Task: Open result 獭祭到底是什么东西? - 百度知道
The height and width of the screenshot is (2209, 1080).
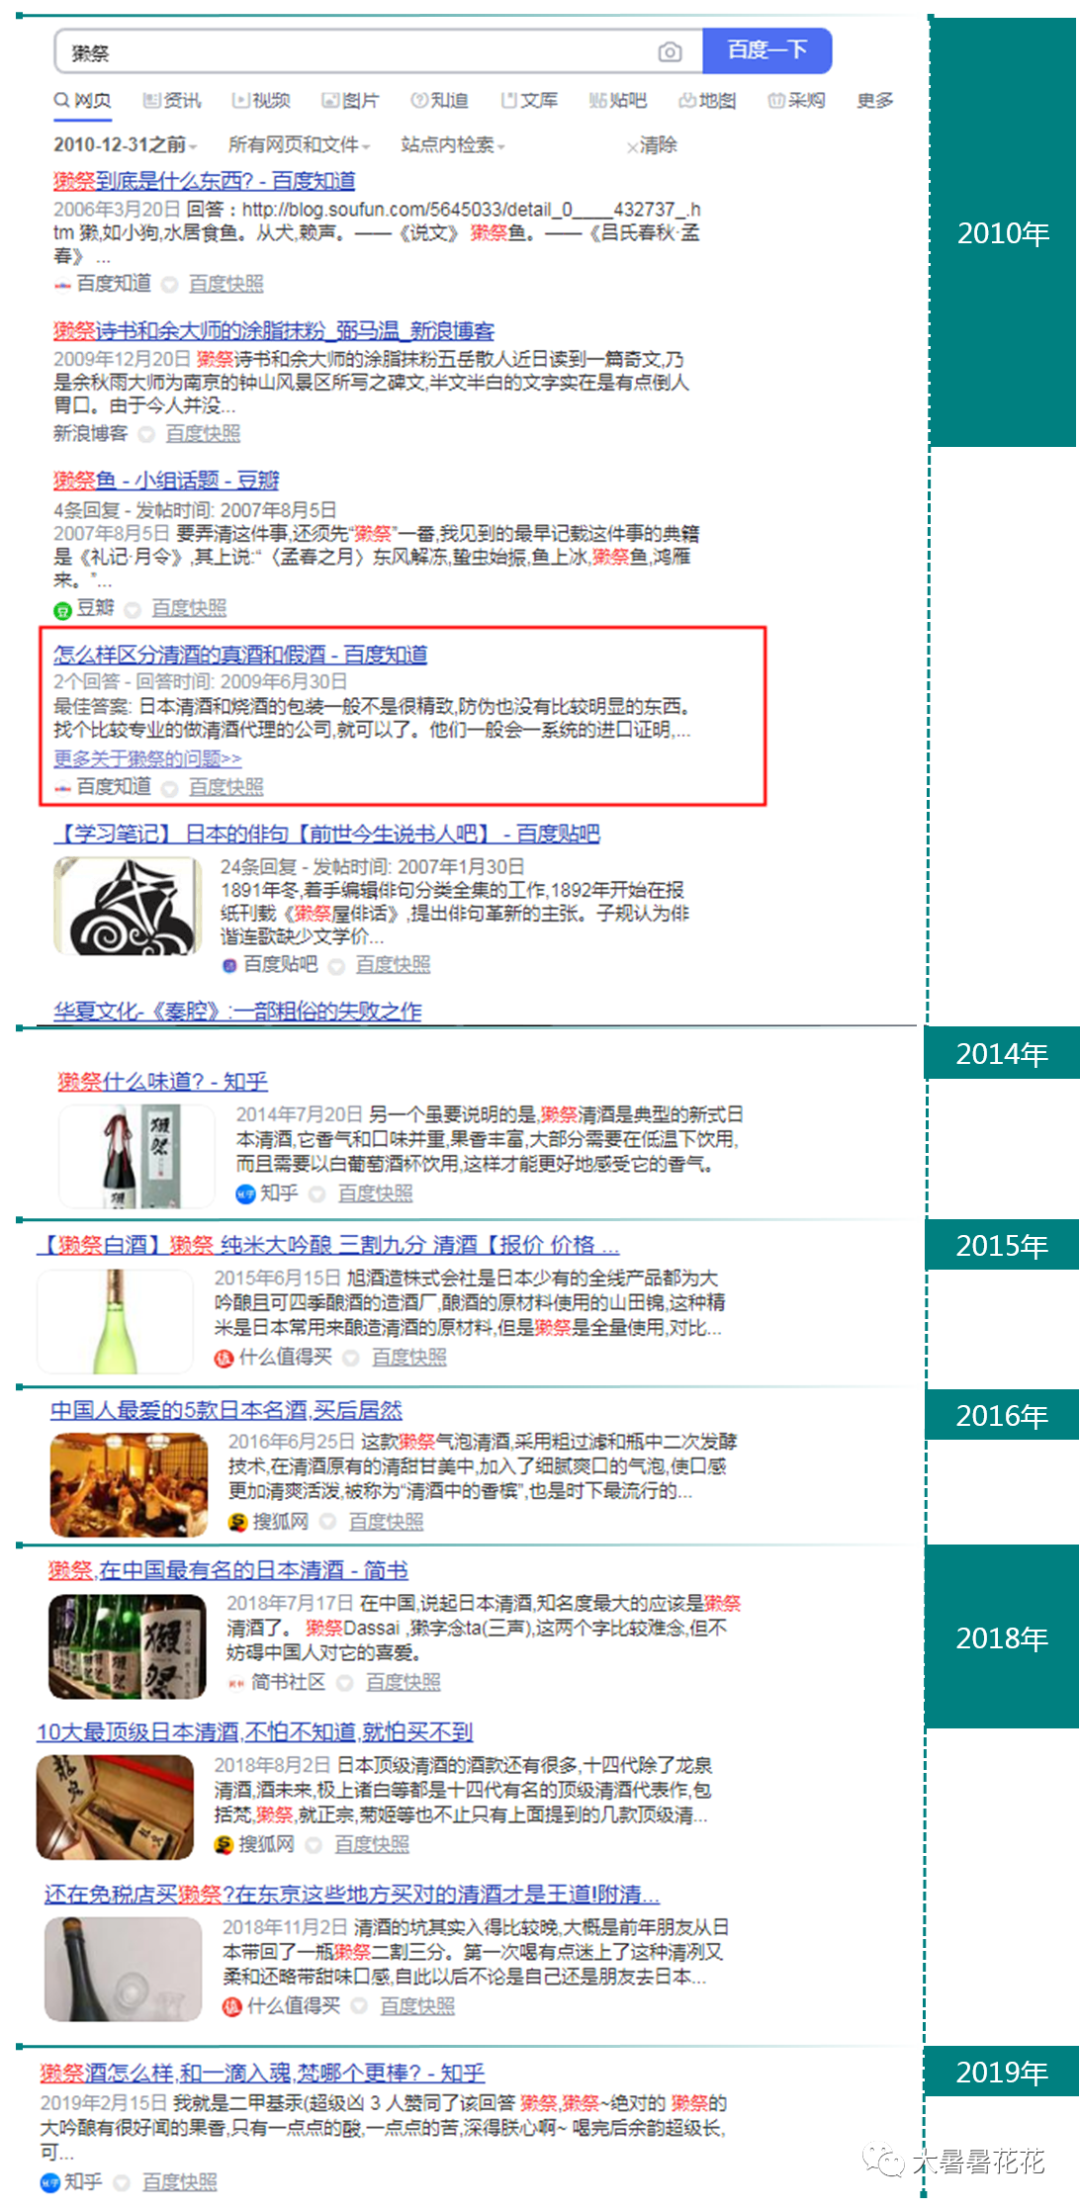Action: [x=204, y=181]
